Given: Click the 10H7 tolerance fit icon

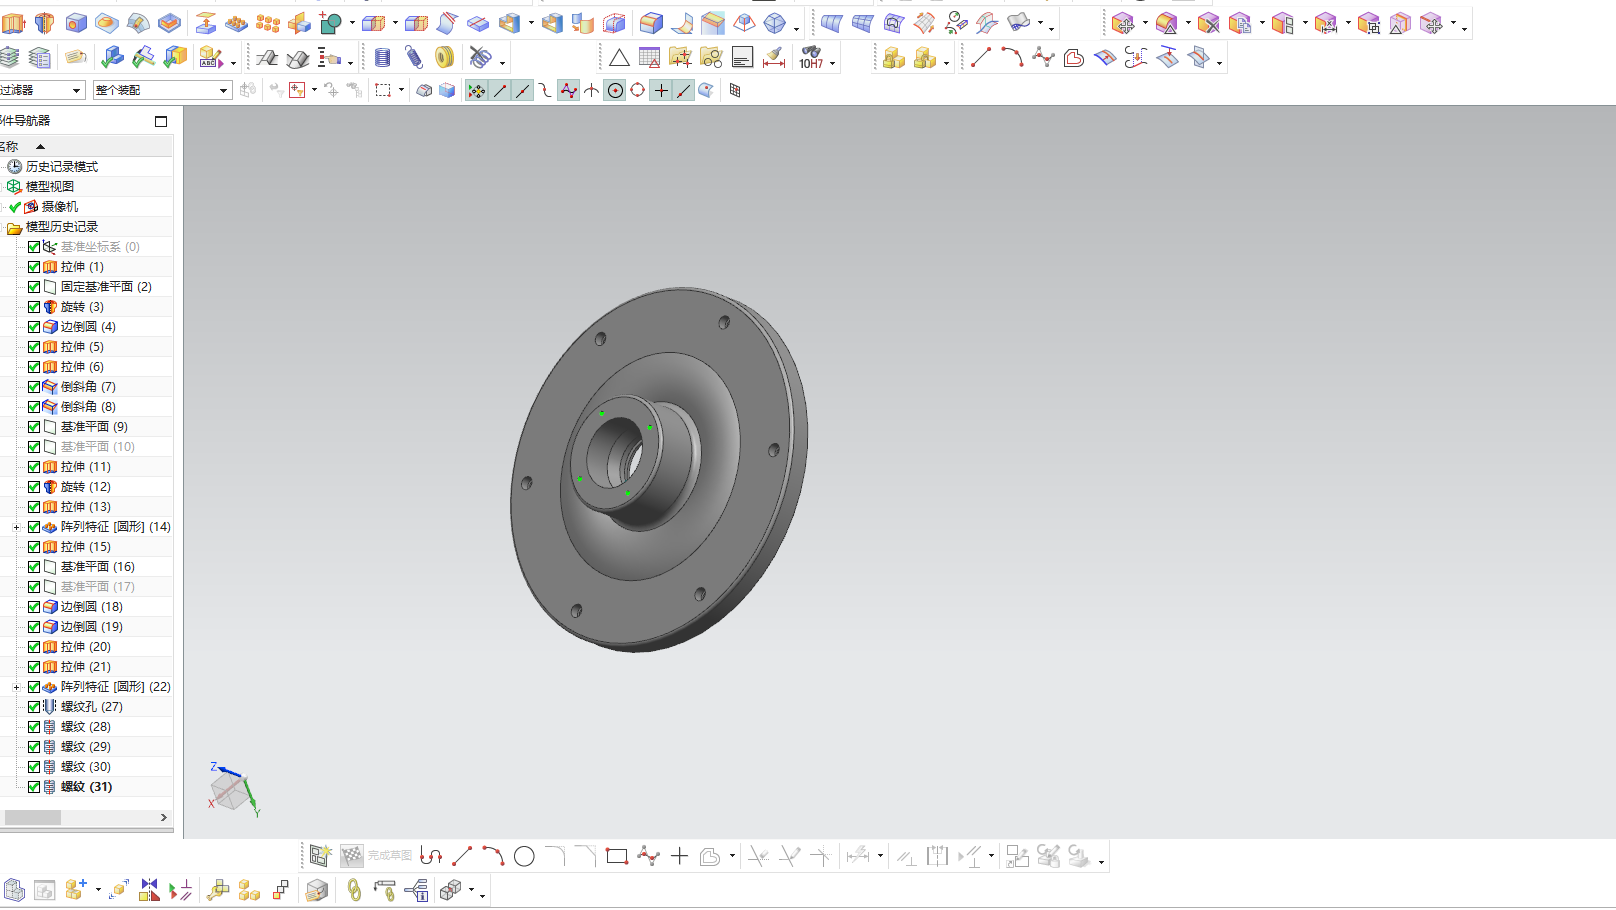Looking at the screenshot, I should point(811,58).
